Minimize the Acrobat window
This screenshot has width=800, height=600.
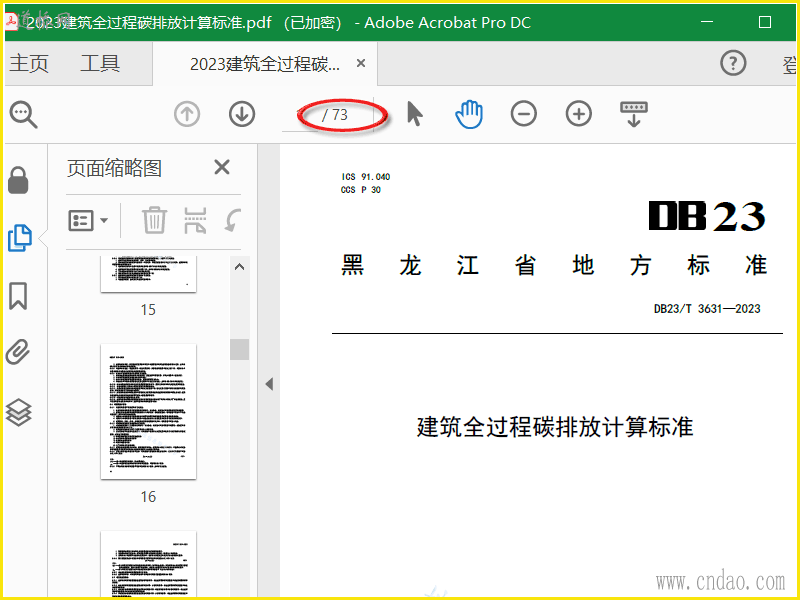tap(707, 22)
